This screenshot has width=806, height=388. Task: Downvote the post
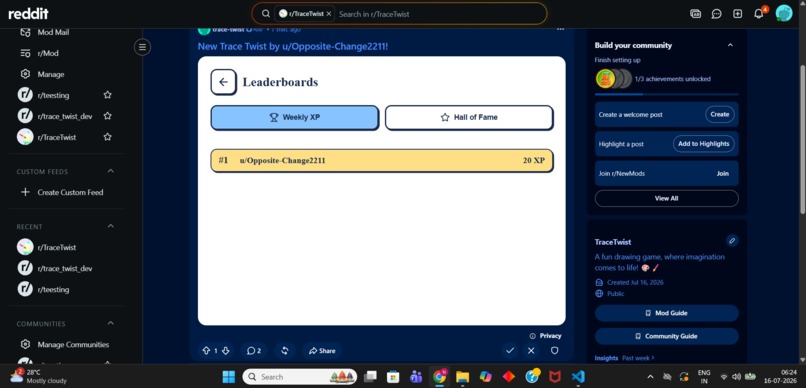point(225,350)
